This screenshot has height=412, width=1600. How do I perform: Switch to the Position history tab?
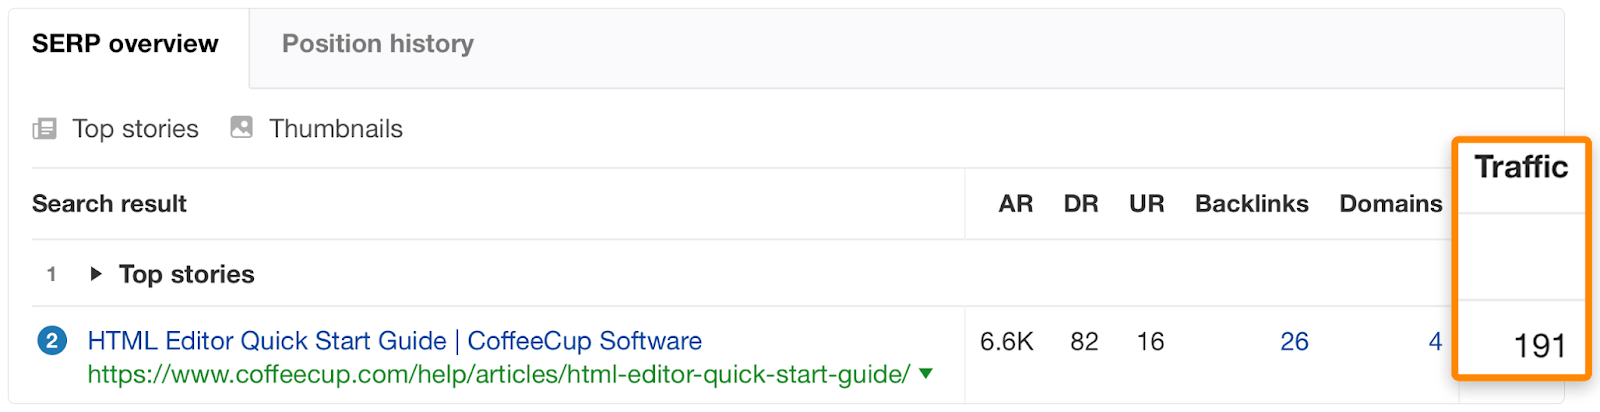(x=377, y=44)
